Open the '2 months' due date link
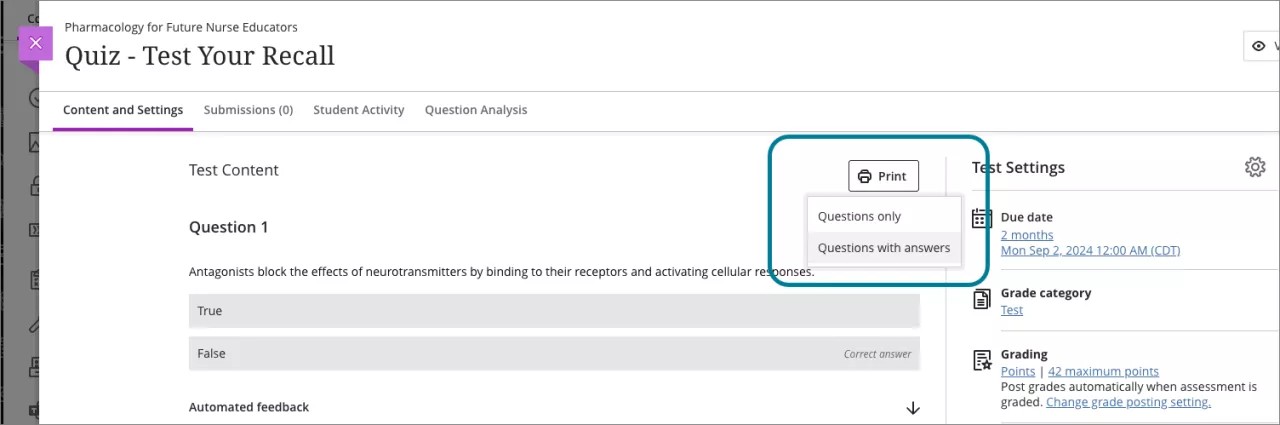Viewport: 1280px width, 425px height. (1026, 235)
